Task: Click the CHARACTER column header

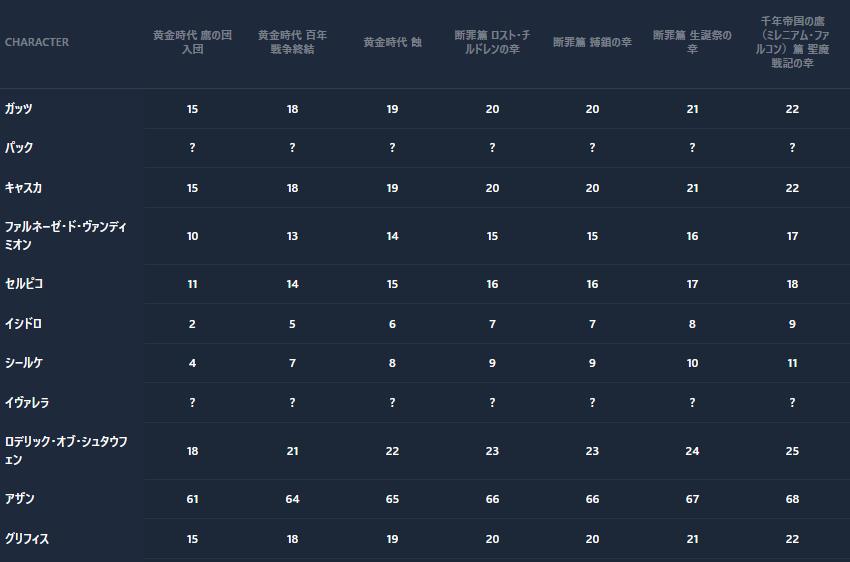Action: click(37, 42)
